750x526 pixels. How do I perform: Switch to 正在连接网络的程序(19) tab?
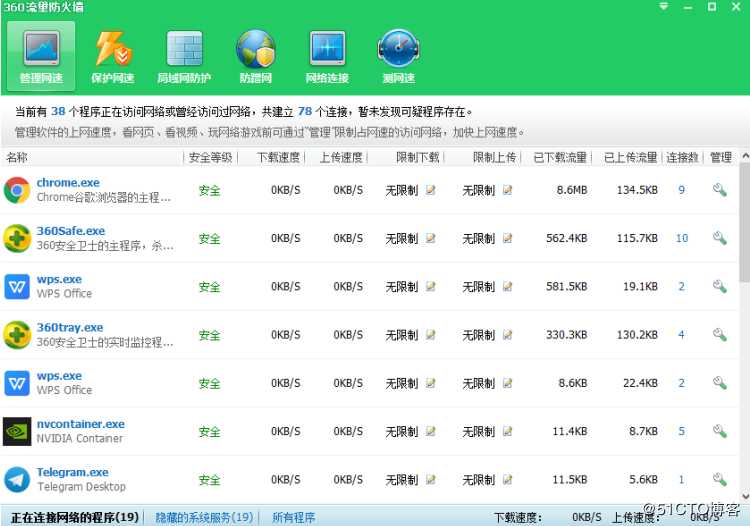pos(75,517)
